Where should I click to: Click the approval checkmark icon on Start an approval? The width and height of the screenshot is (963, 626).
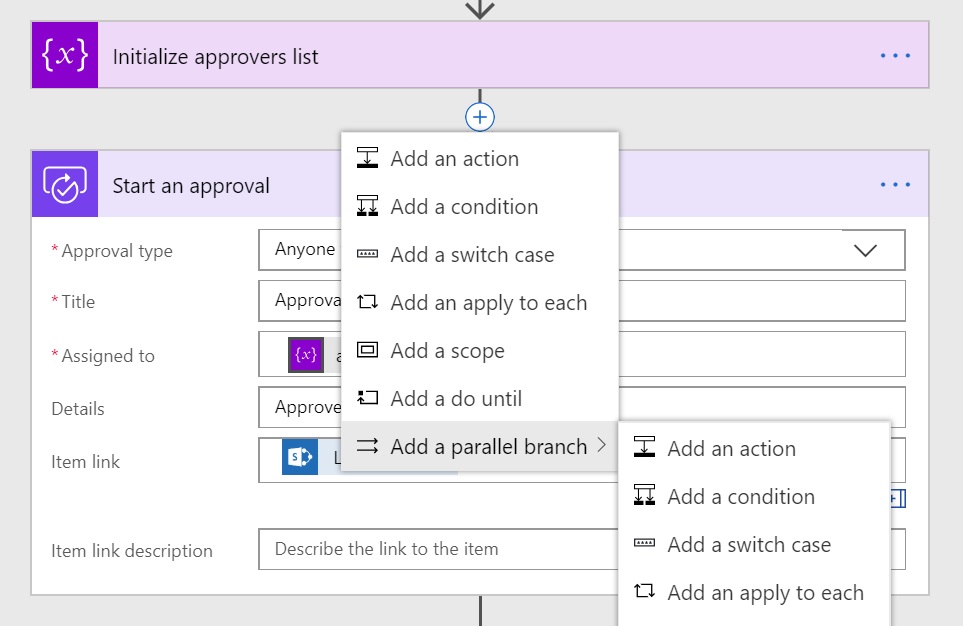pos(64,184)
